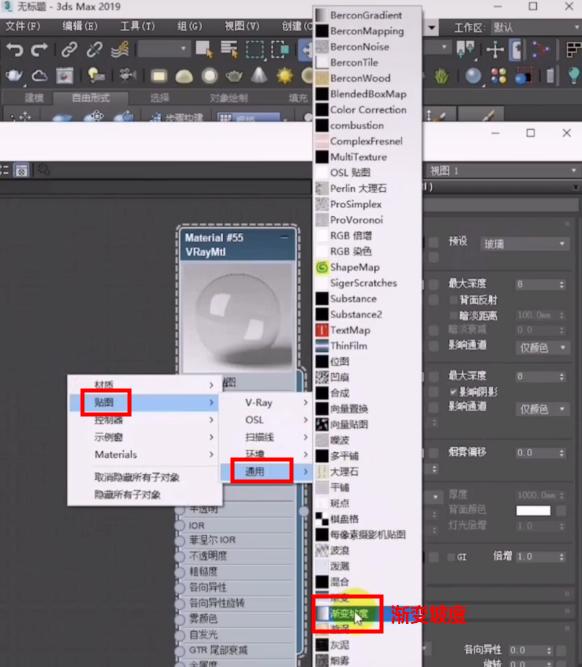Click the V-Ray sun icon
Image resolution: width=582 pixels, height=667 pixels.
[x=285, y=76]
